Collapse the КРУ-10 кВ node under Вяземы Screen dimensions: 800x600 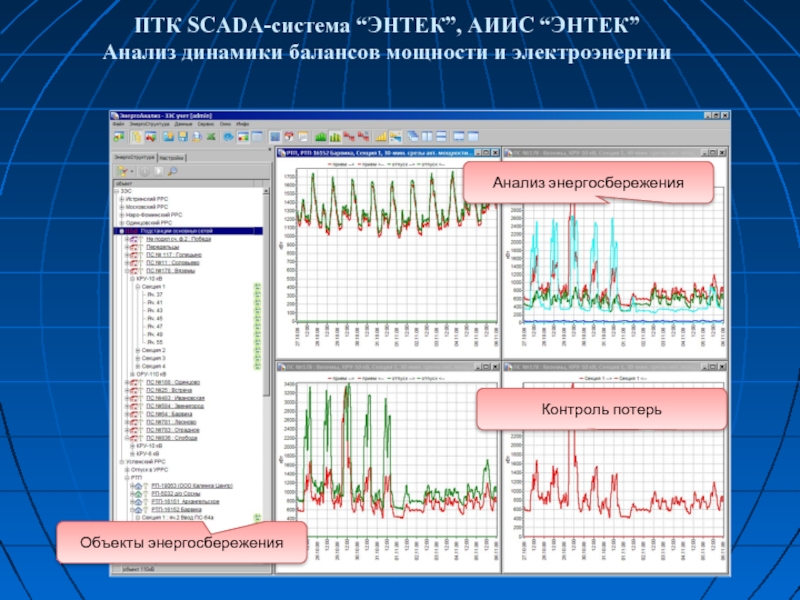tap(132, 279)
